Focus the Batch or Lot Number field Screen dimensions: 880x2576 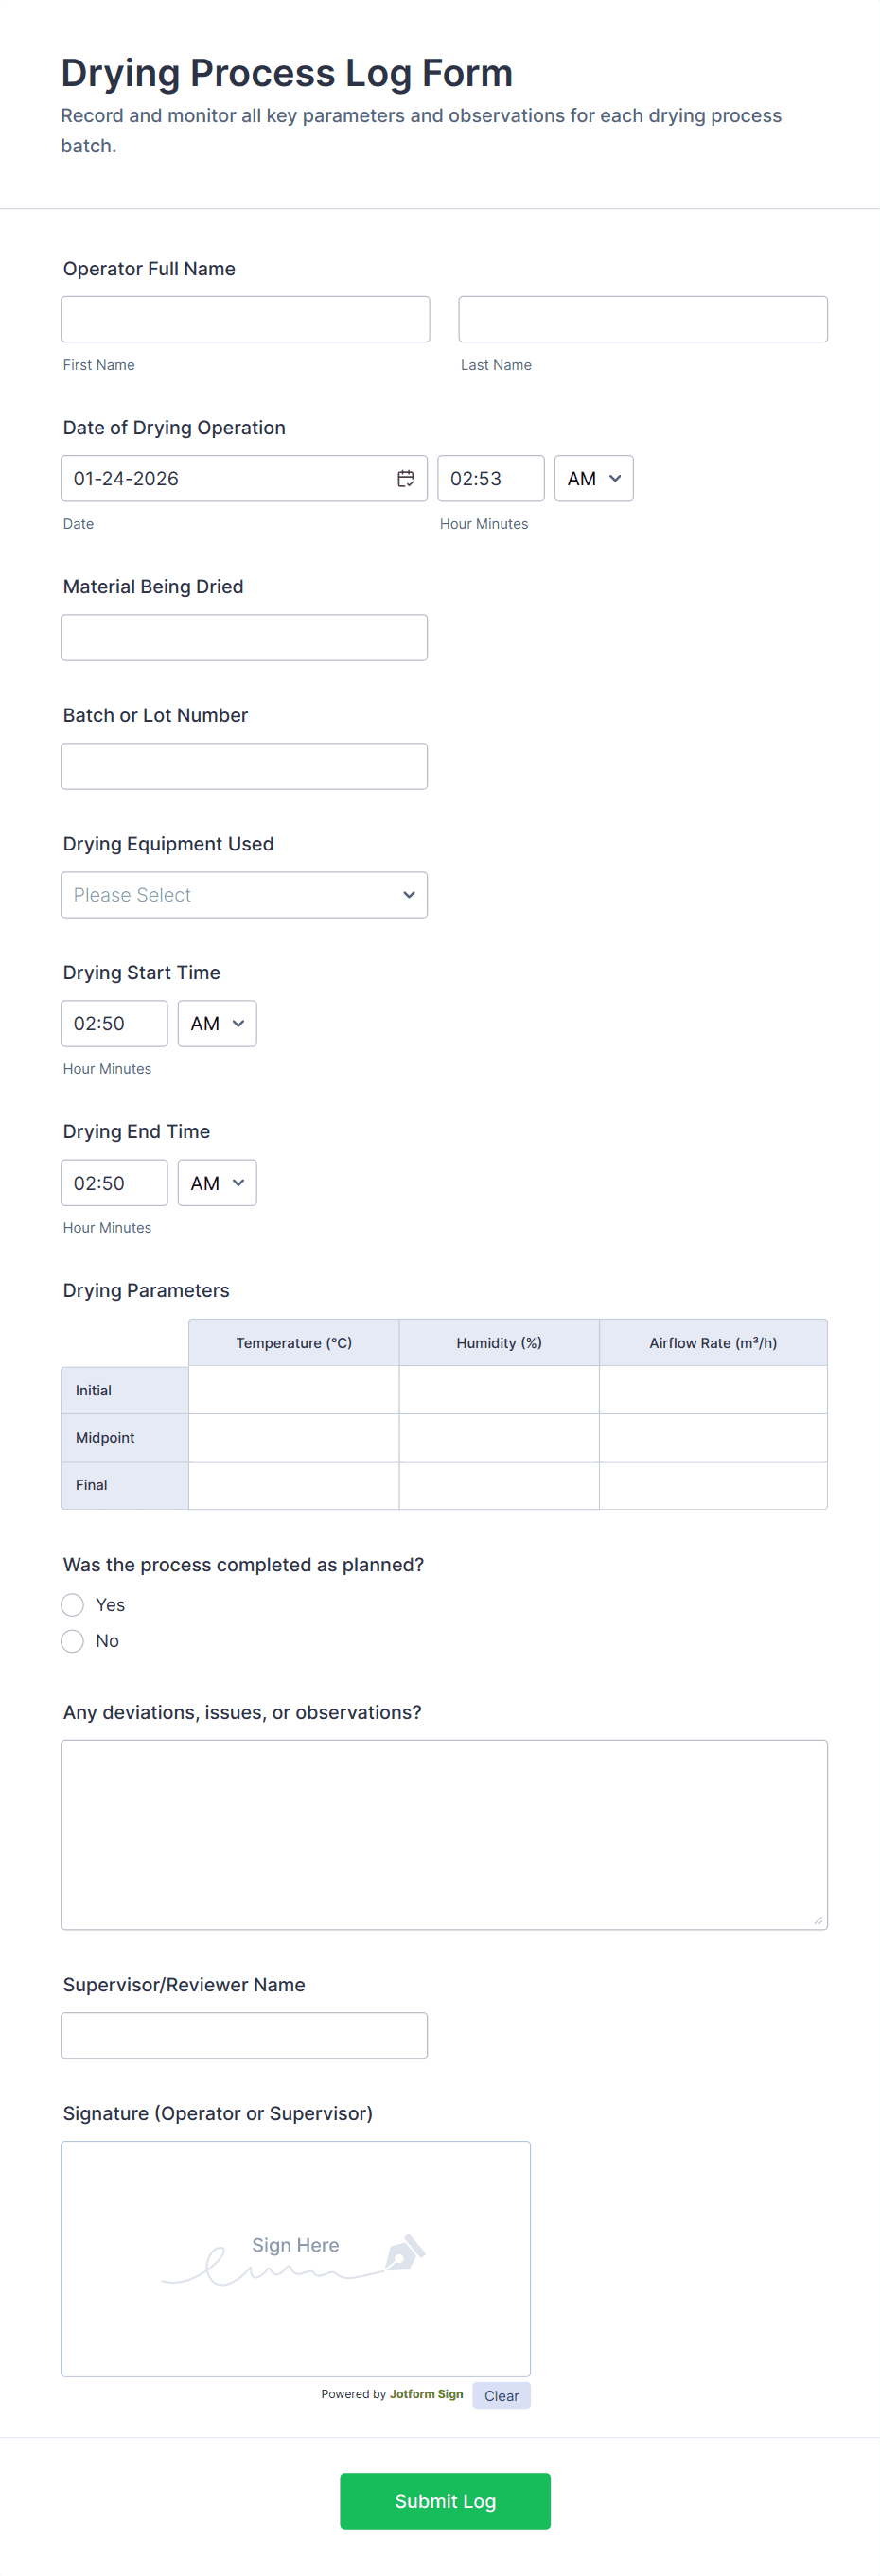coord(244,766)
